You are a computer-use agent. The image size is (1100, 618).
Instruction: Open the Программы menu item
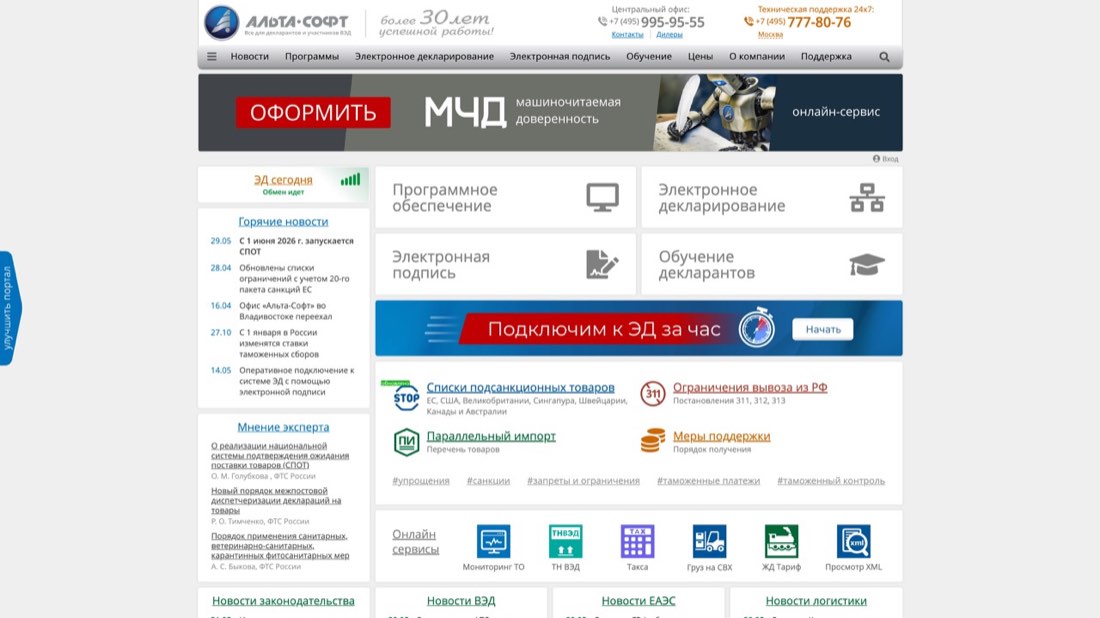pyautogui.click(x=311, y=57)
